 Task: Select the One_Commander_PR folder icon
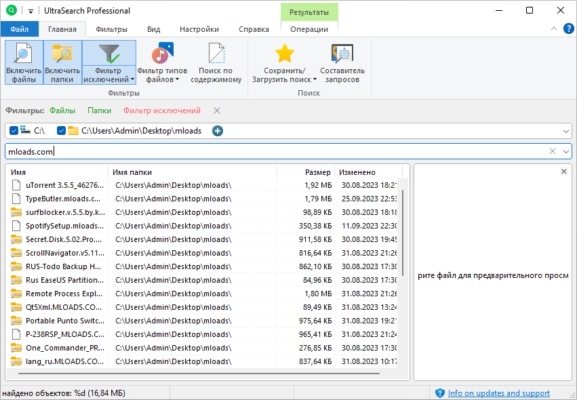16,348
